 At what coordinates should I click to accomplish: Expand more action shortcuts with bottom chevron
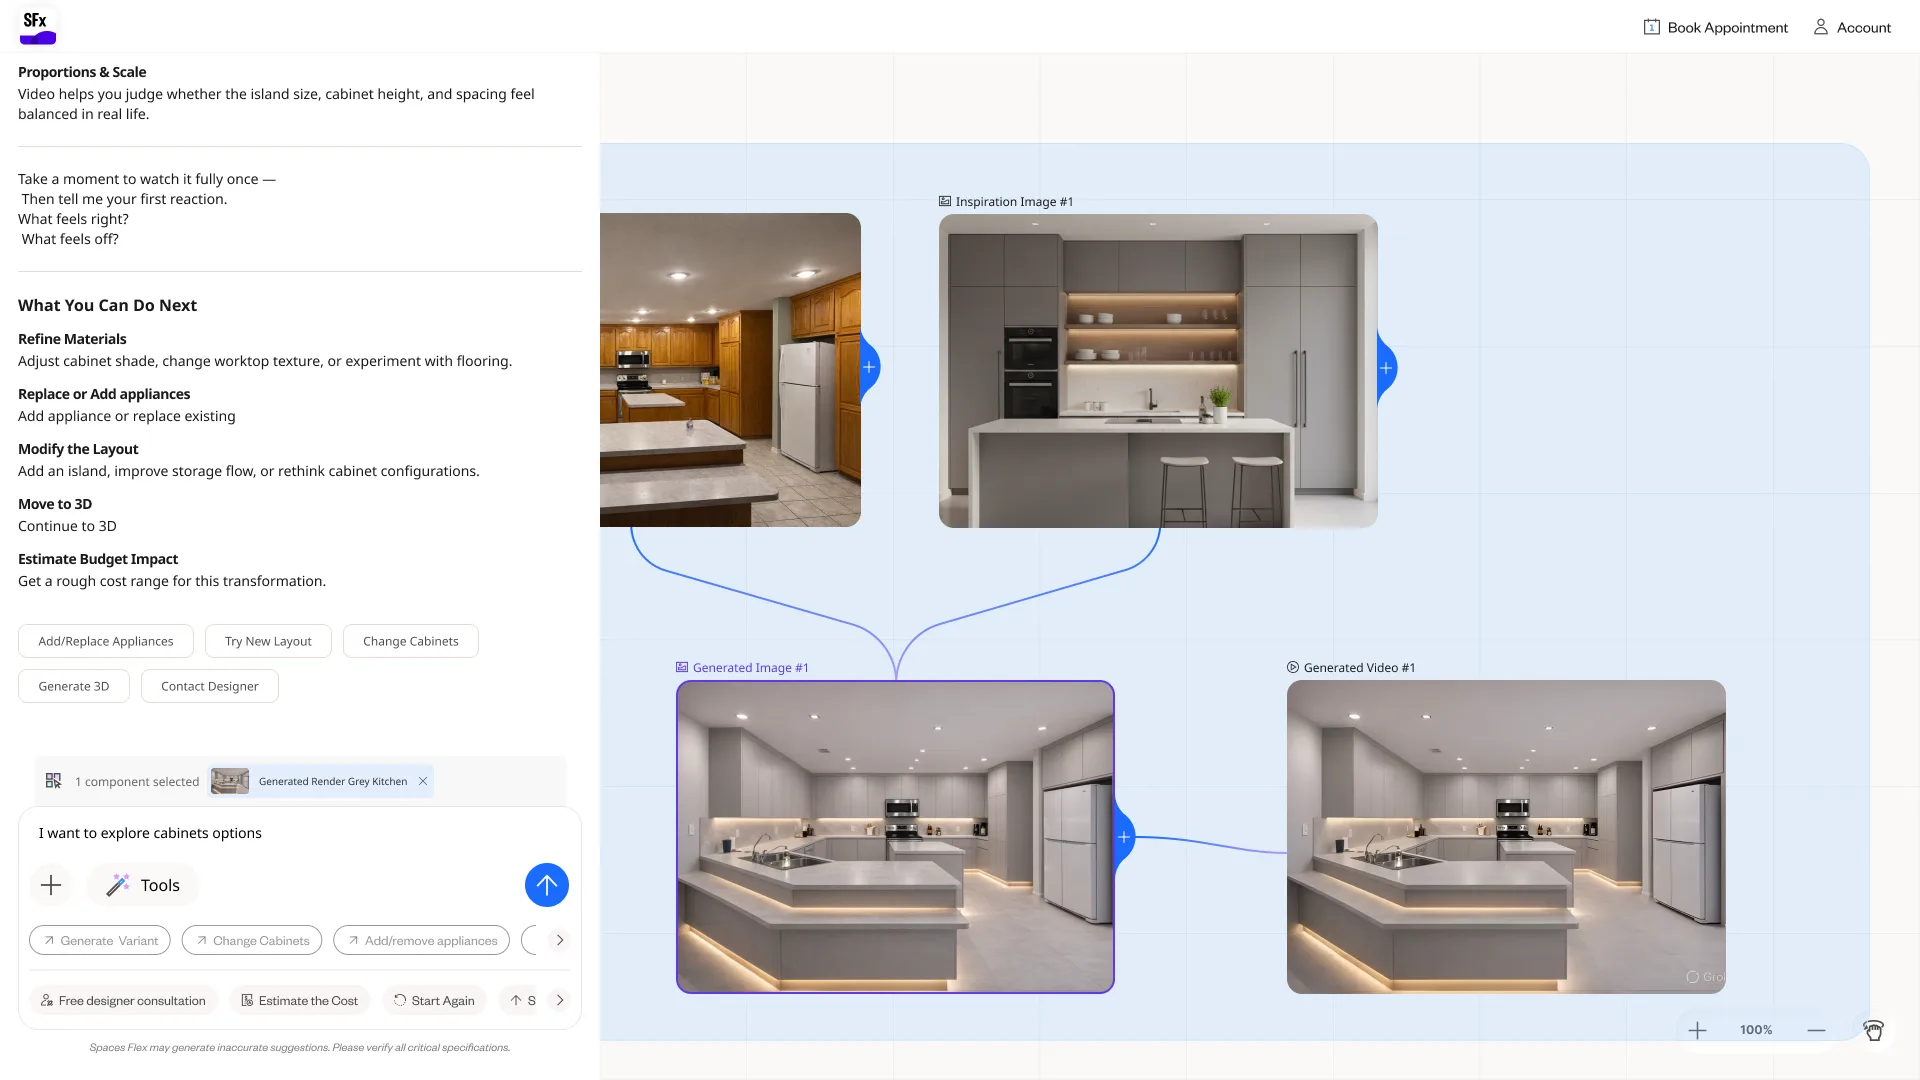560,1000
